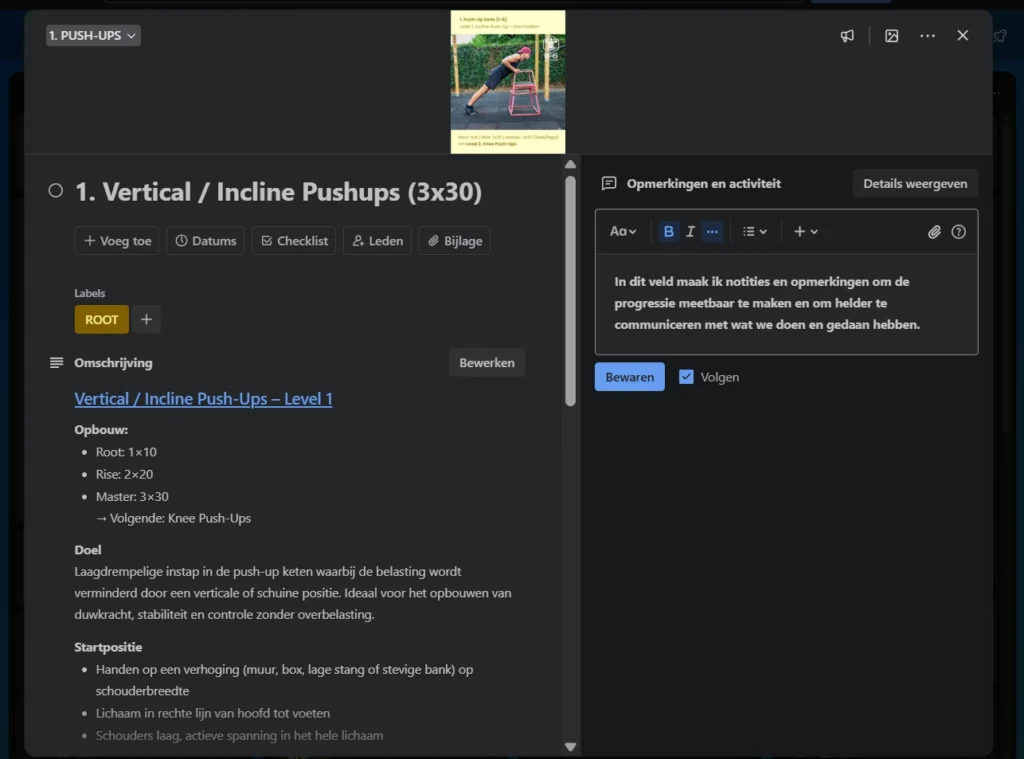Open the list formatting dropdown
1024x759 pixels.
coord(755,232)
